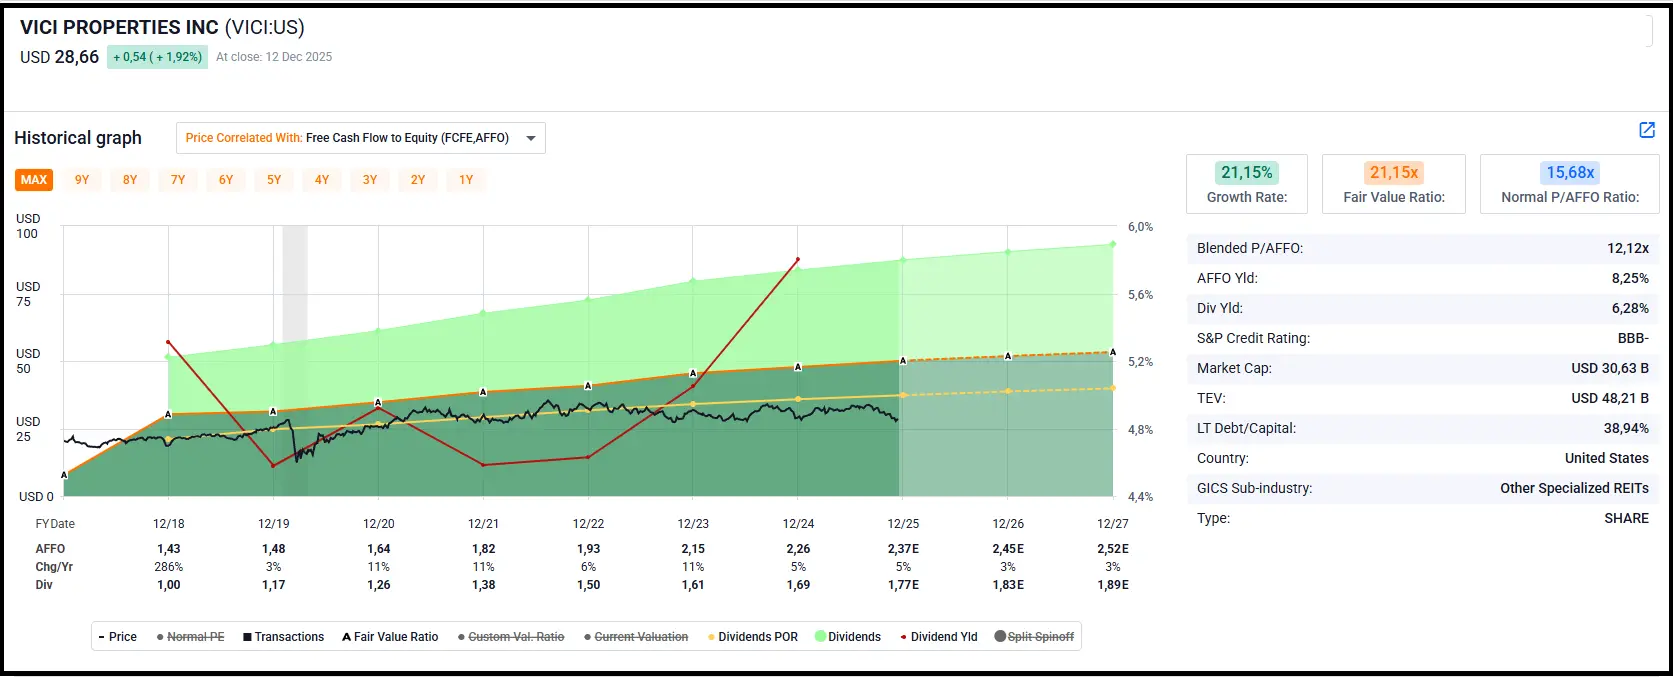Image resolution: width=1673 pixels, height=677 pixels.
Task: Enable Custom Val. Ratio series
Action: (x=511, y=637)
